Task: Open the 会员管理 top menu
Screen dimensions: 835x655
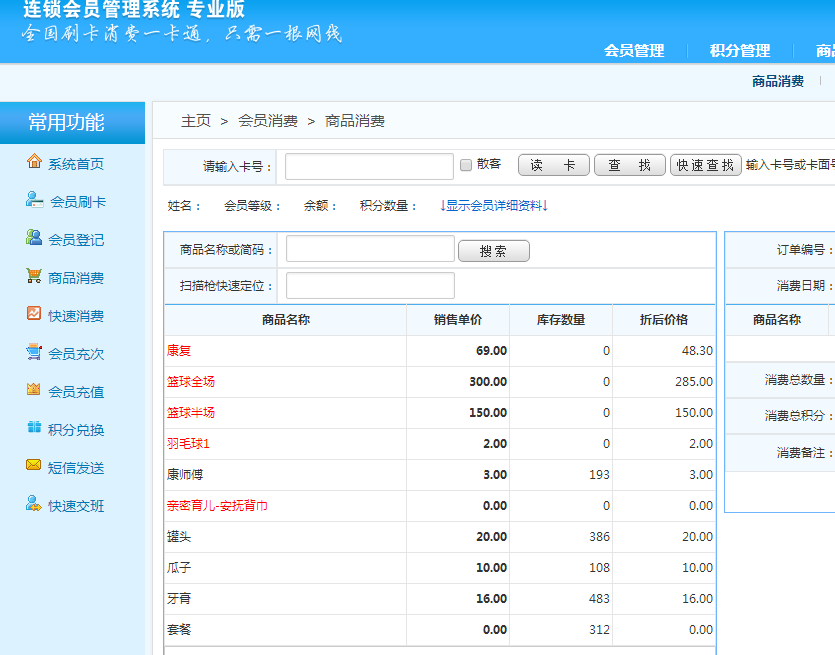Action: click(634, 51)
